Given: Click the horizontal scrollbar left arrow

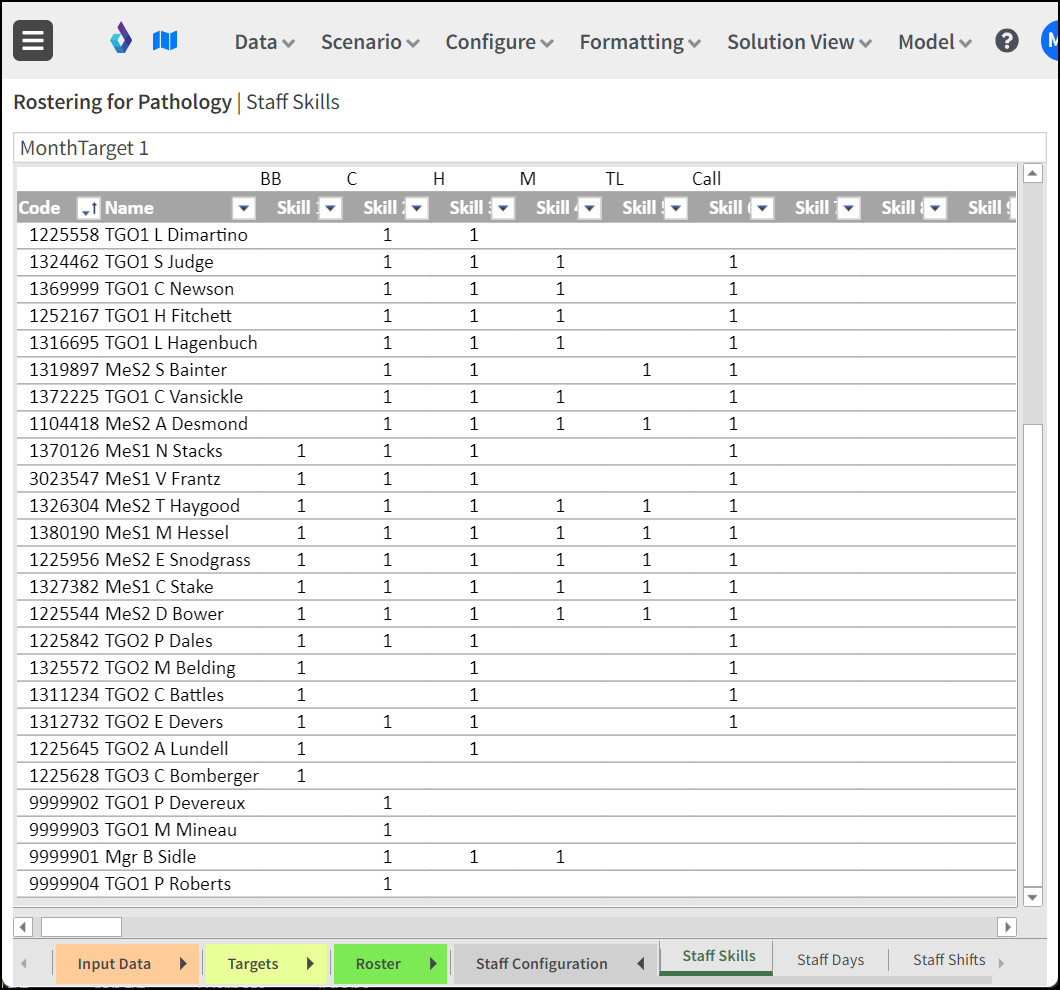Looking at the screenshot, I should click(23, 926).
